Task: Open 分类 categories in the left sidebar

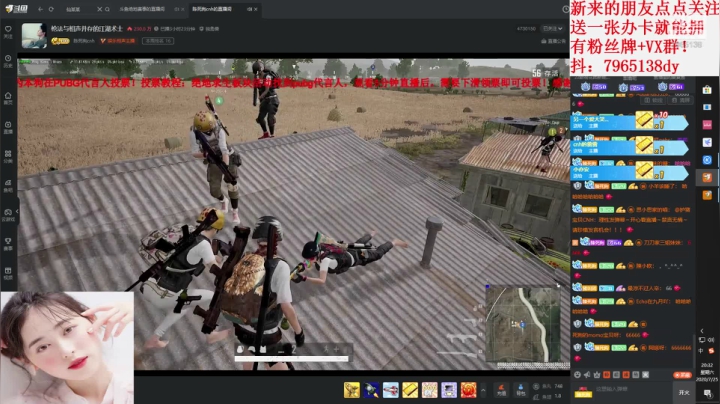Action: point(8,157)
